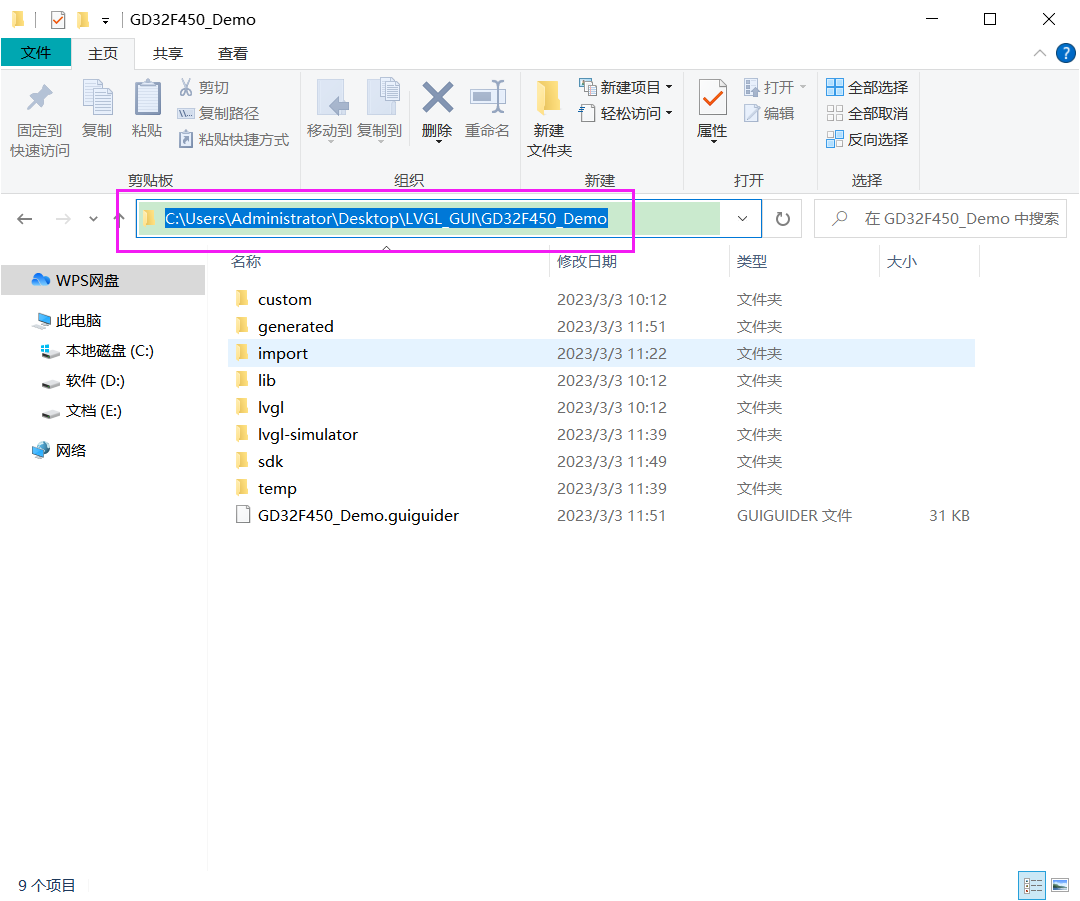Click Copy path (复制路径)
The image size is (1080, 901).
point(218,114)
